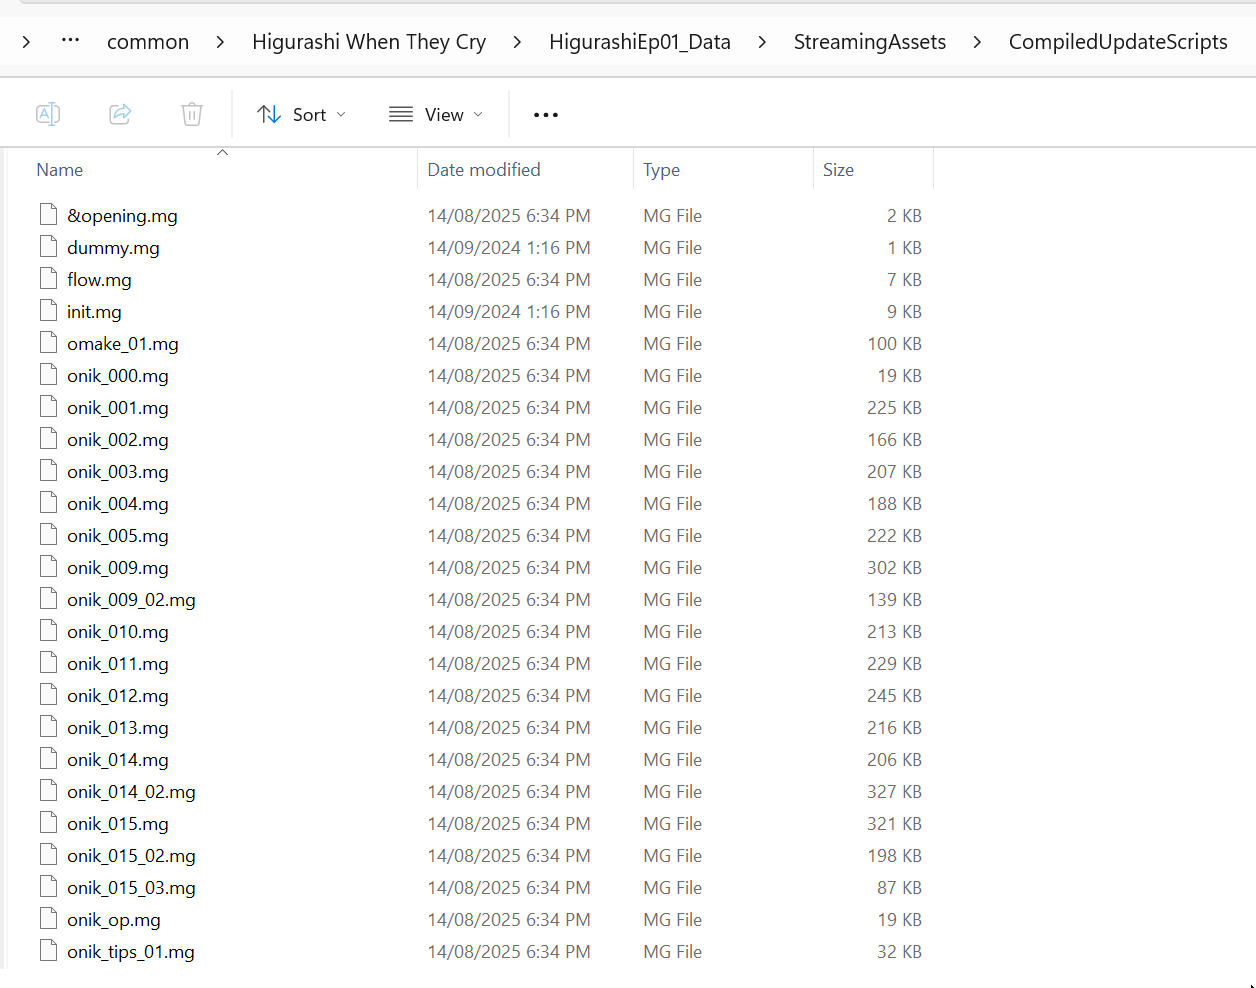The height and width of the screenshot is (988, 1256).
Task: Click the Rename icon in toolbar
Action: 48,114
